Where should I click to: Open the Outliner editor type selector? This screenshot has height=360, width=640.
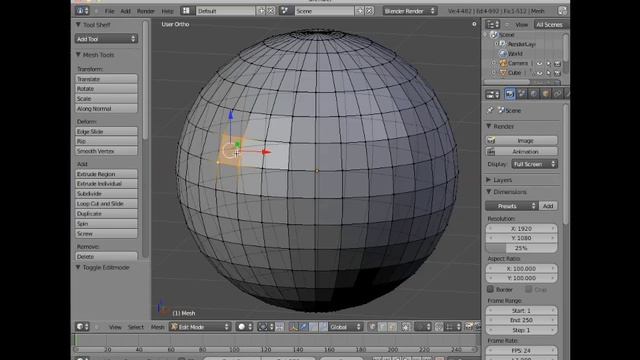[x=493, y=24]
